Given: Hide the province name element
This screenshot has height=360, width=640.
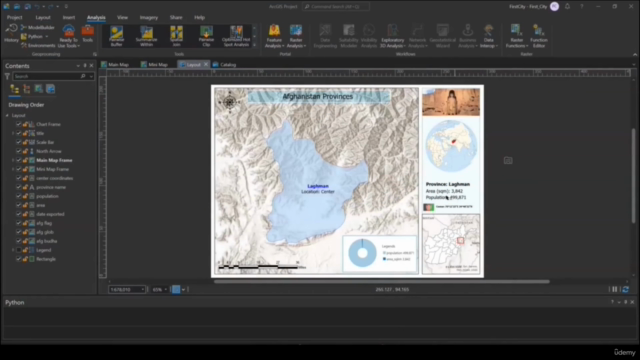Looking at the screenshot, I should click(x=19, y=187).
